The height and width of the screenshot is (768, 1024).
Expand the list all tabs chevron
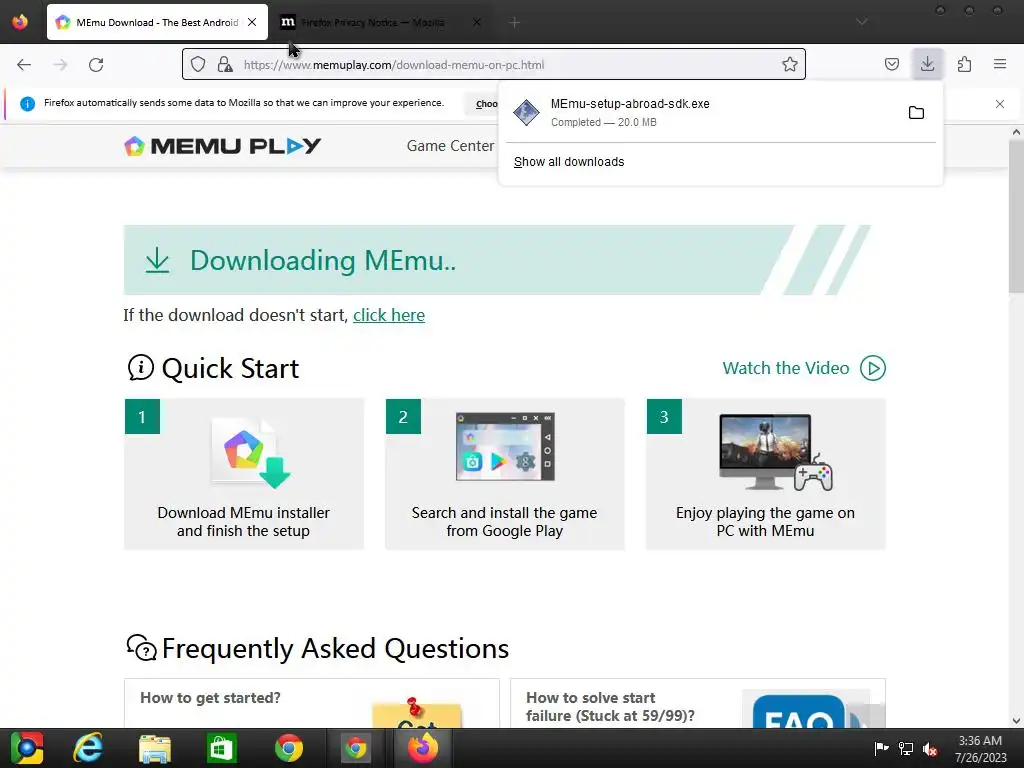862,22
